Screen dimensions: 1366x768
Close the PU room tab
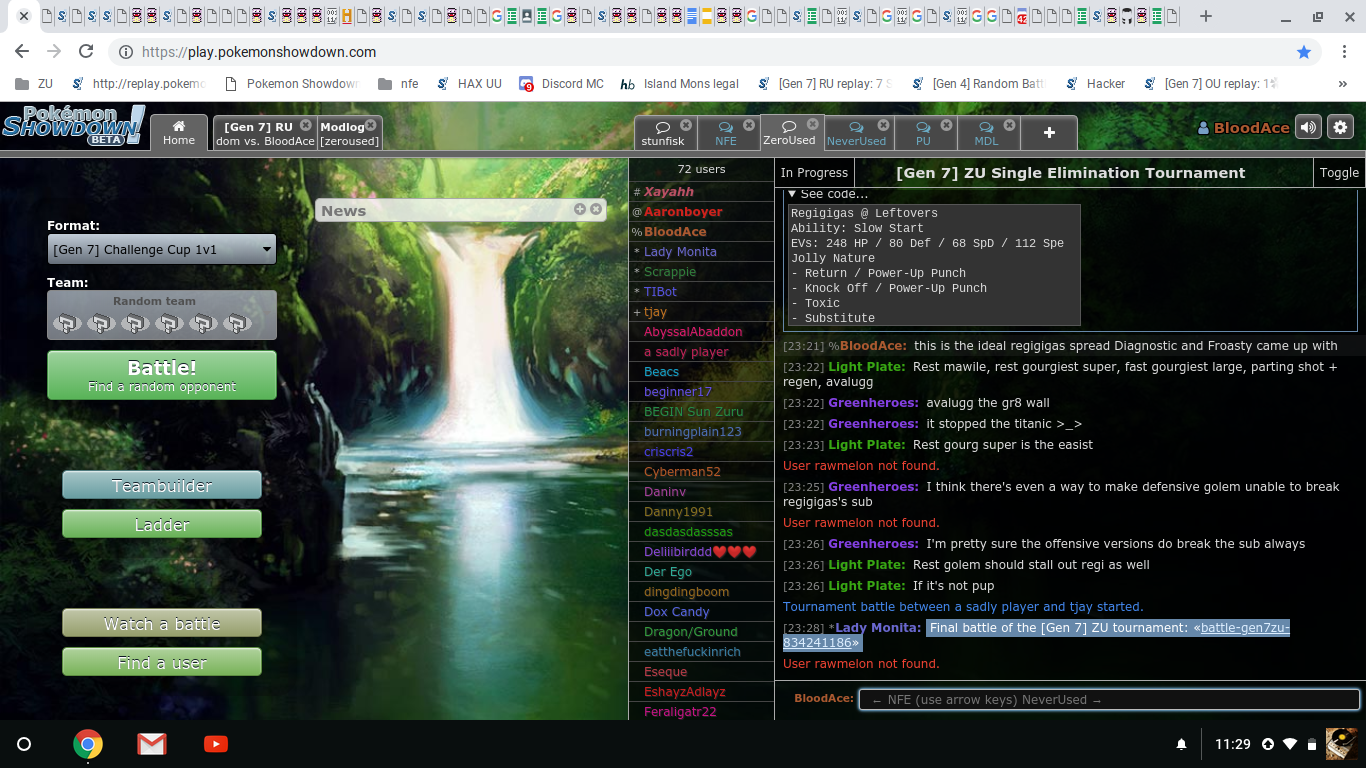coord(950,125)
